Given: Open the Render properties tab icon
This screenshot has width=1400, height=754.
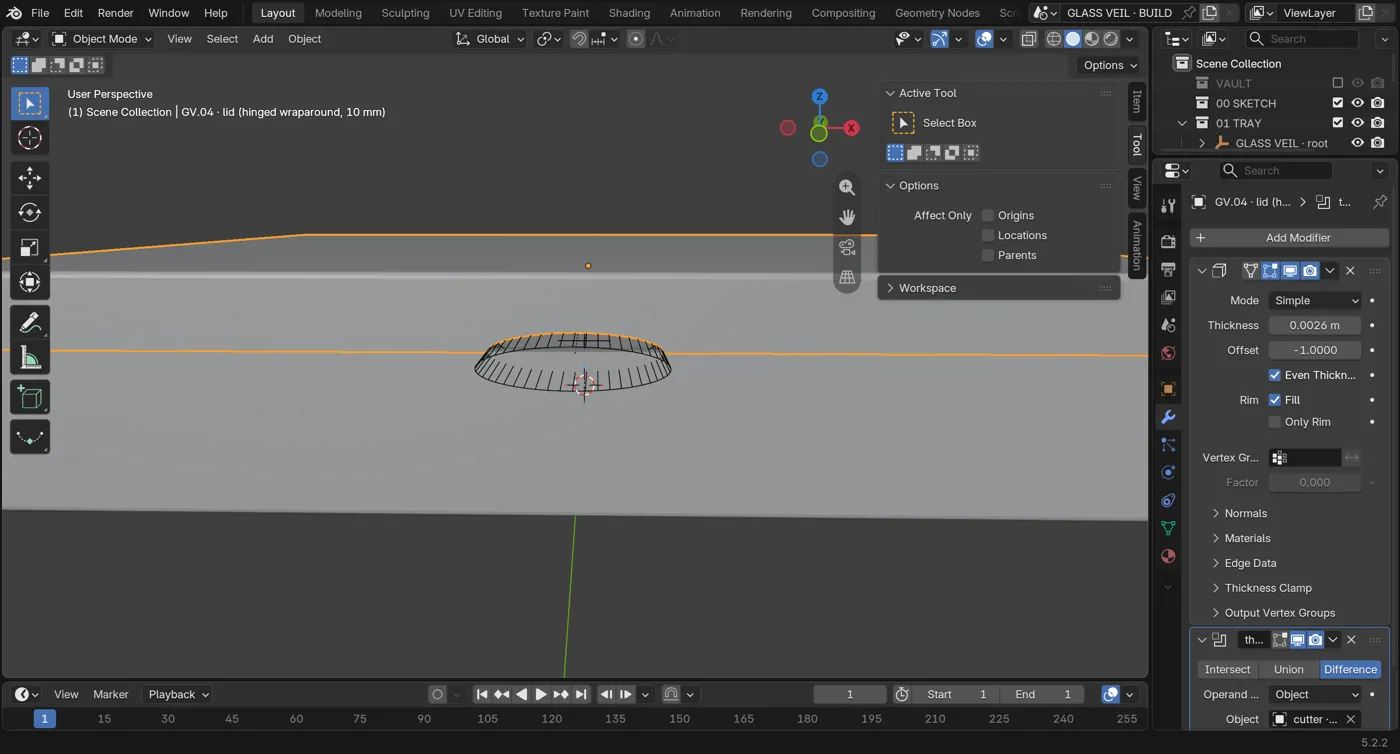Looking at the screenshot, I should point(1168,241).
